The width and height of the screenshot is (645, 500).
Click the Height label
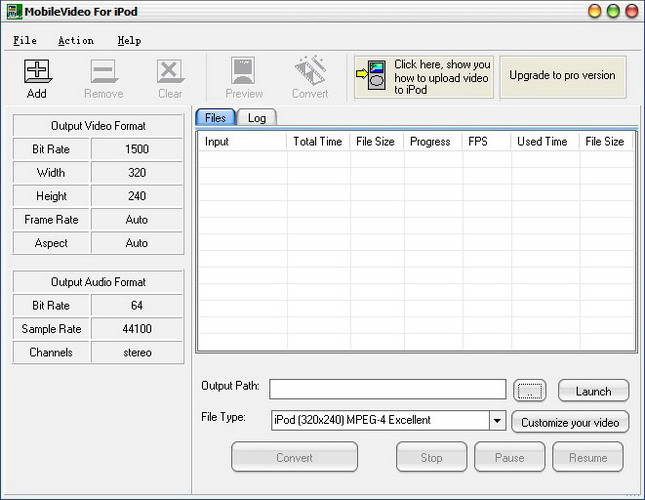(x=51, y=196)
